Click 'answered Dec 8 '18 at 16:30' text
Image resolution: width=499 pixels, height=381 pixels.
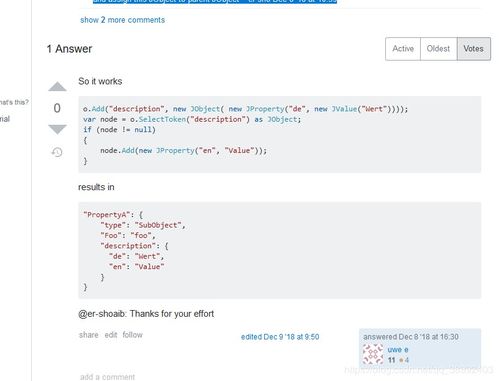411,337
